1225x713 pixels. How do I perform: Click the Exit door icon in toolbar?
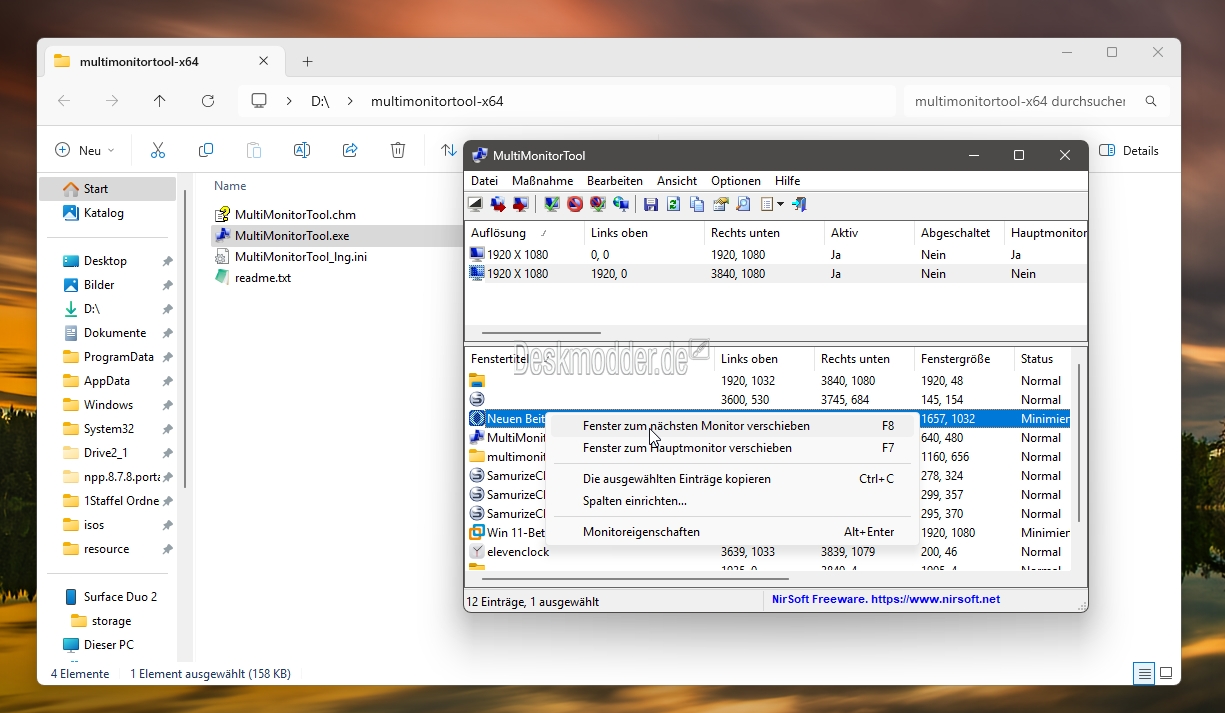click(x=799, y=204)
